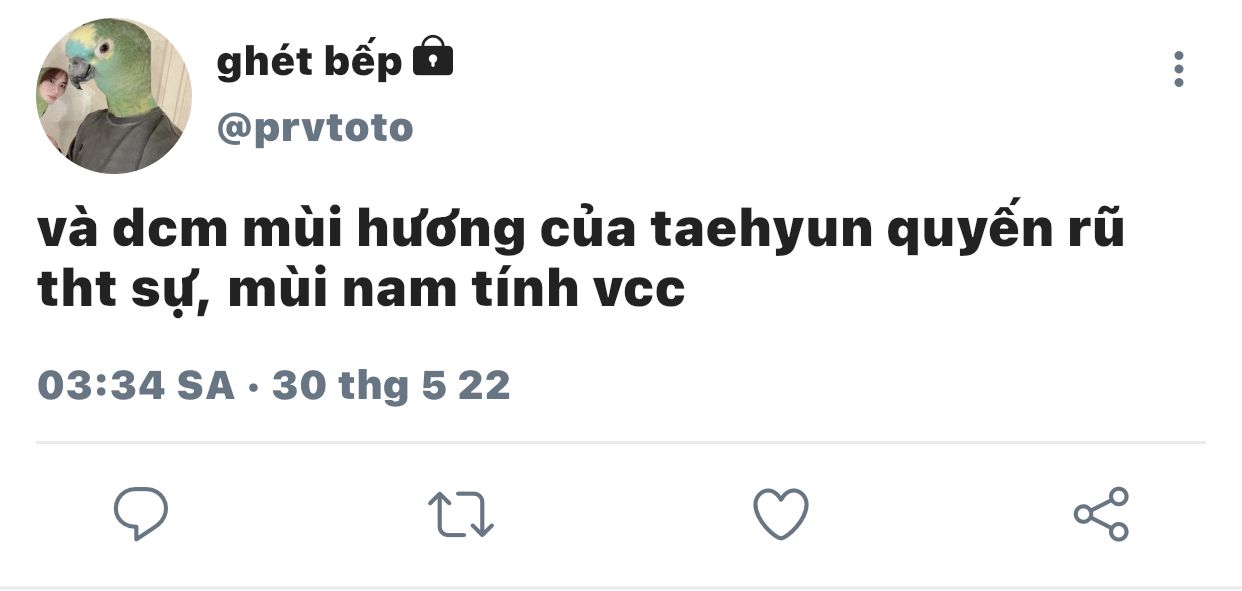Open the ghét bếp display name
Screen dimensions: 1242x591
tap(309, 61)
